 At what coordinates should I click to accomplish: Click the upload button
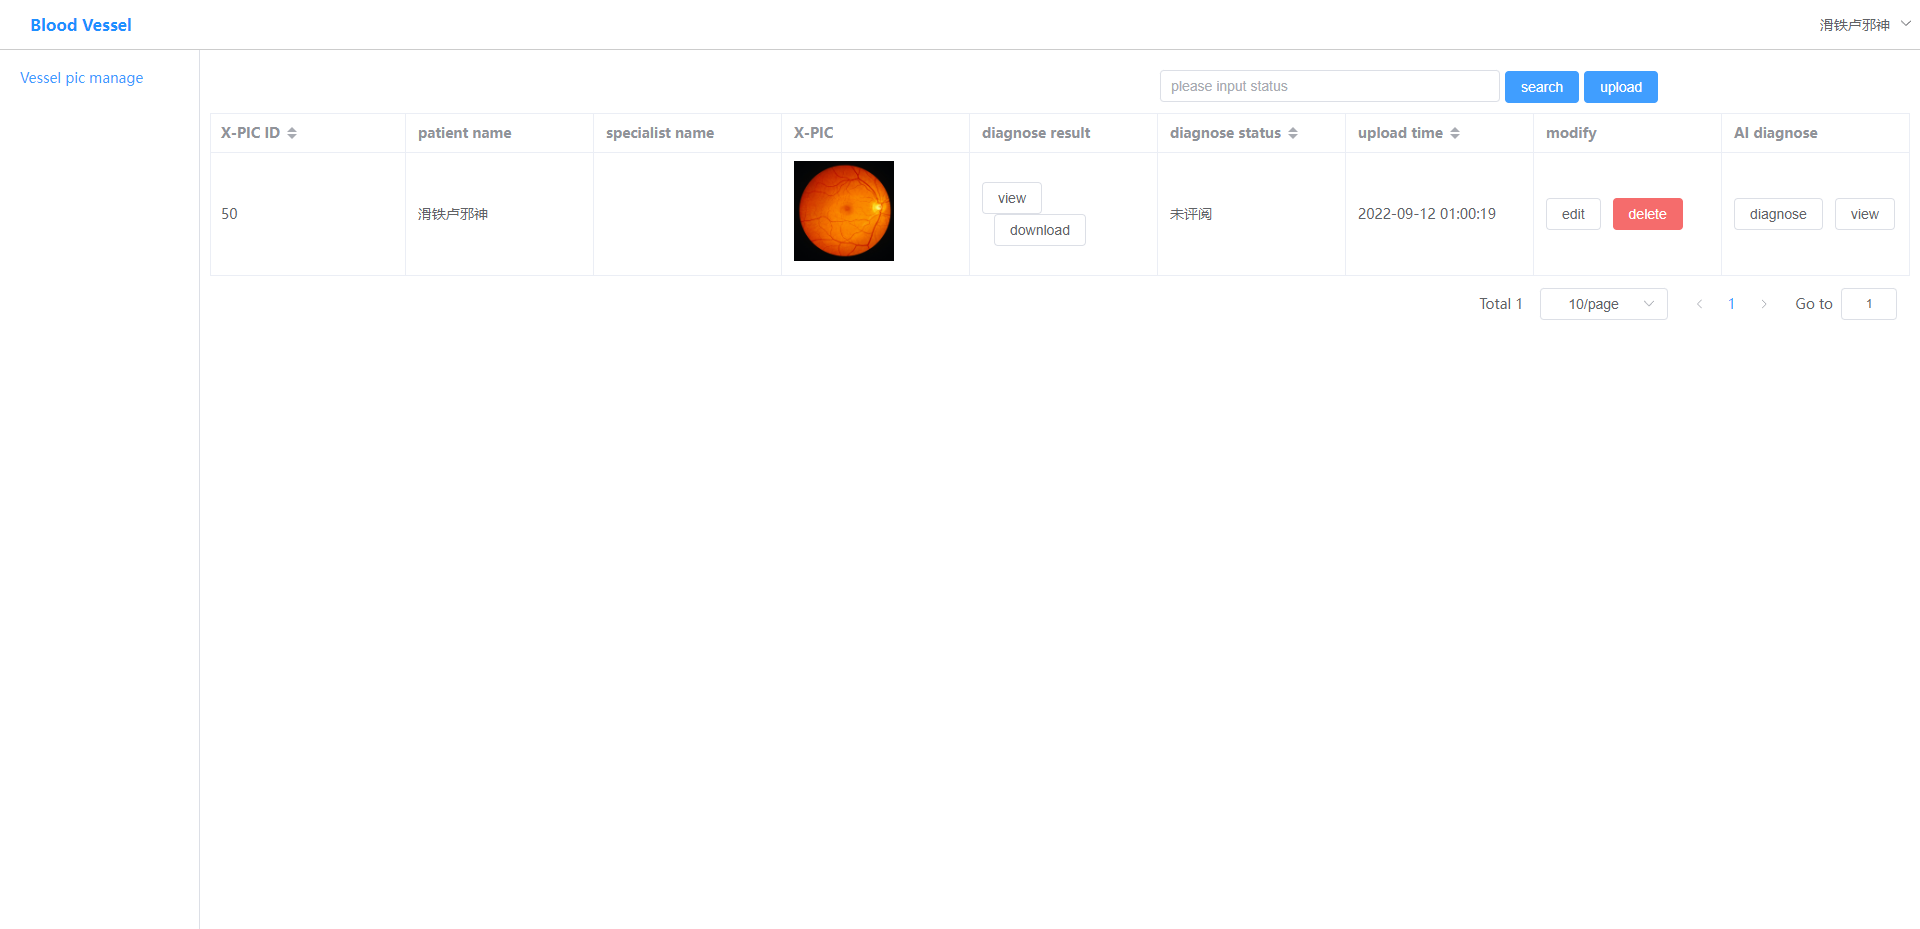click(1620, 87)
